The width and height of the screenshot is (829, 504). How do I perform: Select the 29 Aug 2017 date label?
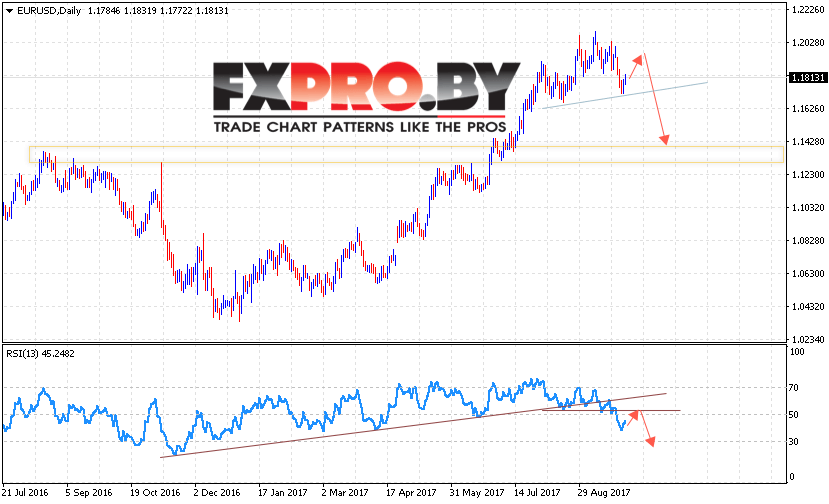coord(604,493)
